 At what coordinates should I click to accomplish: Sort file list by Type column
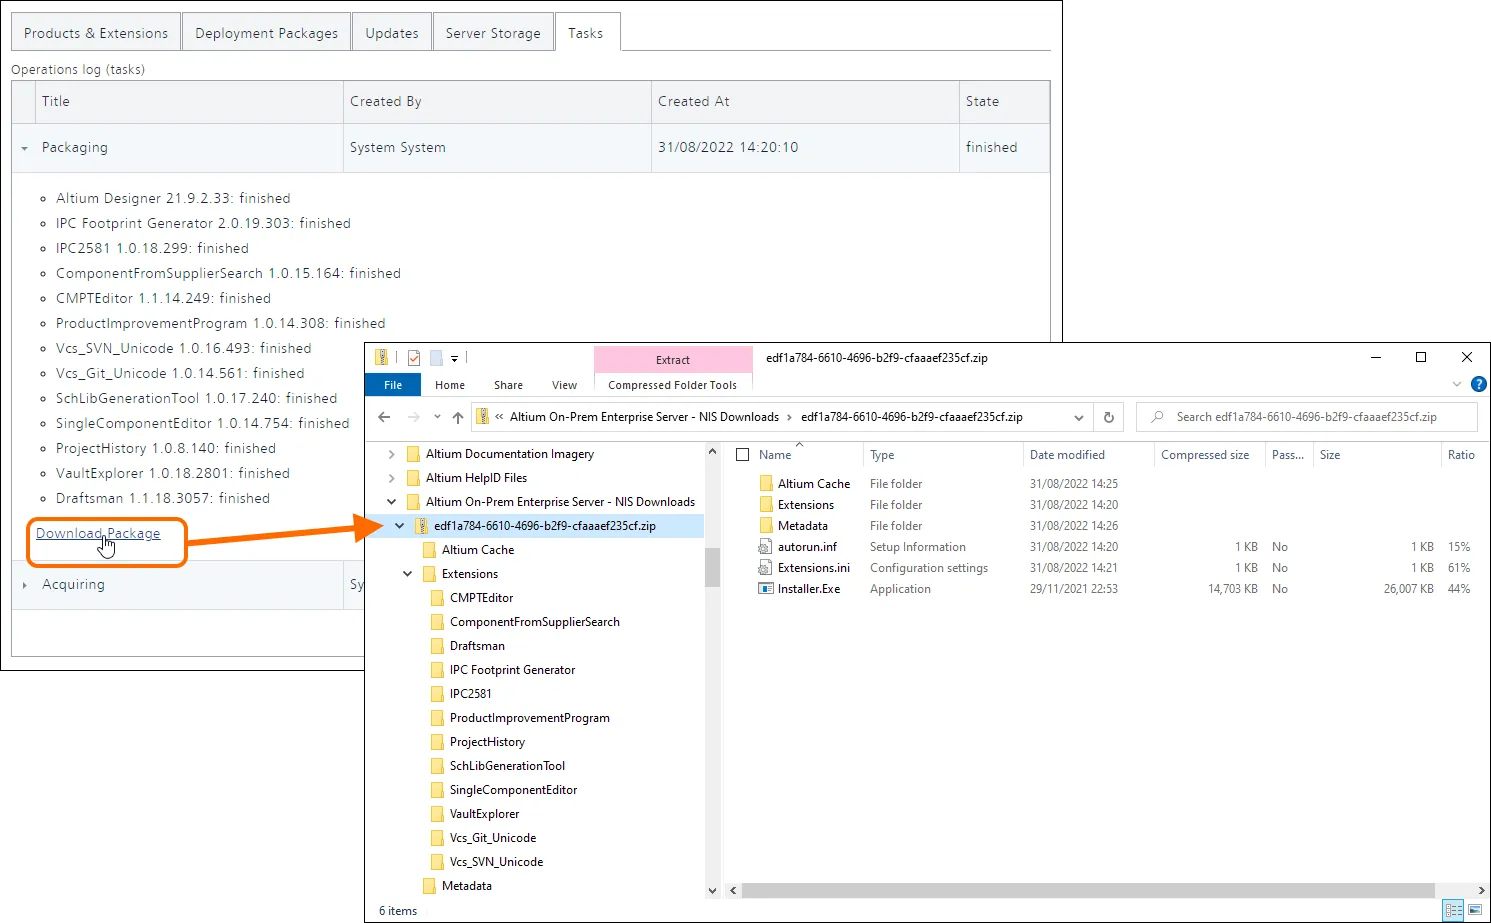(x=882, y=455)
